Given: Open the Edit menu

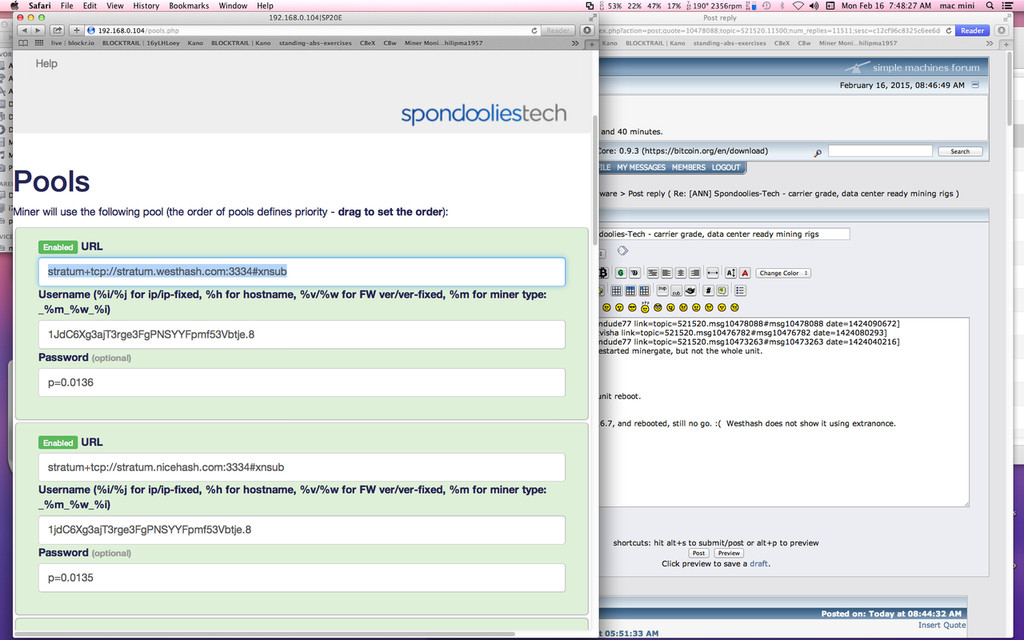Looking at the screenshot, I should 89,5.
